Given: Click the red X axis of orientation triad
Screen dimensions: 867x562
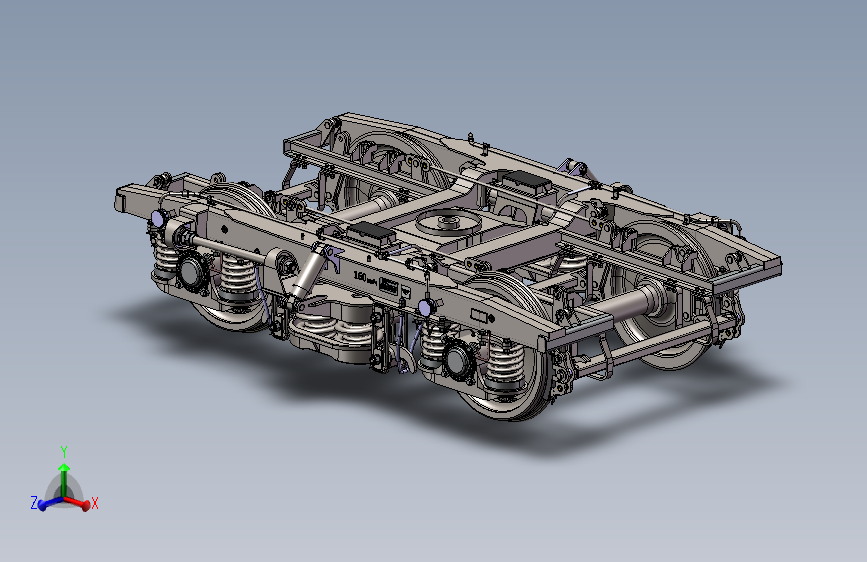Looking at the screenshot, I should [79, 502].
